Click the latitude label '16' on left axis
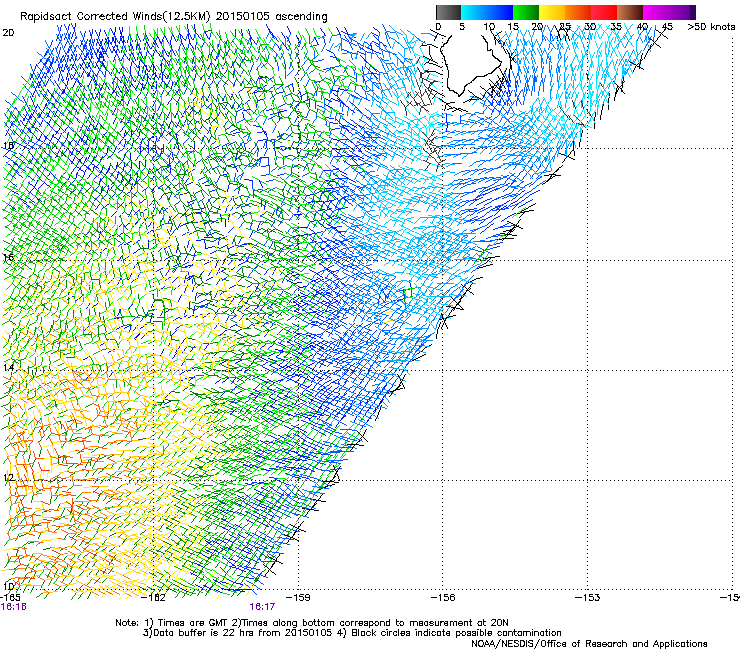740x650 pixels. point(8,257)
